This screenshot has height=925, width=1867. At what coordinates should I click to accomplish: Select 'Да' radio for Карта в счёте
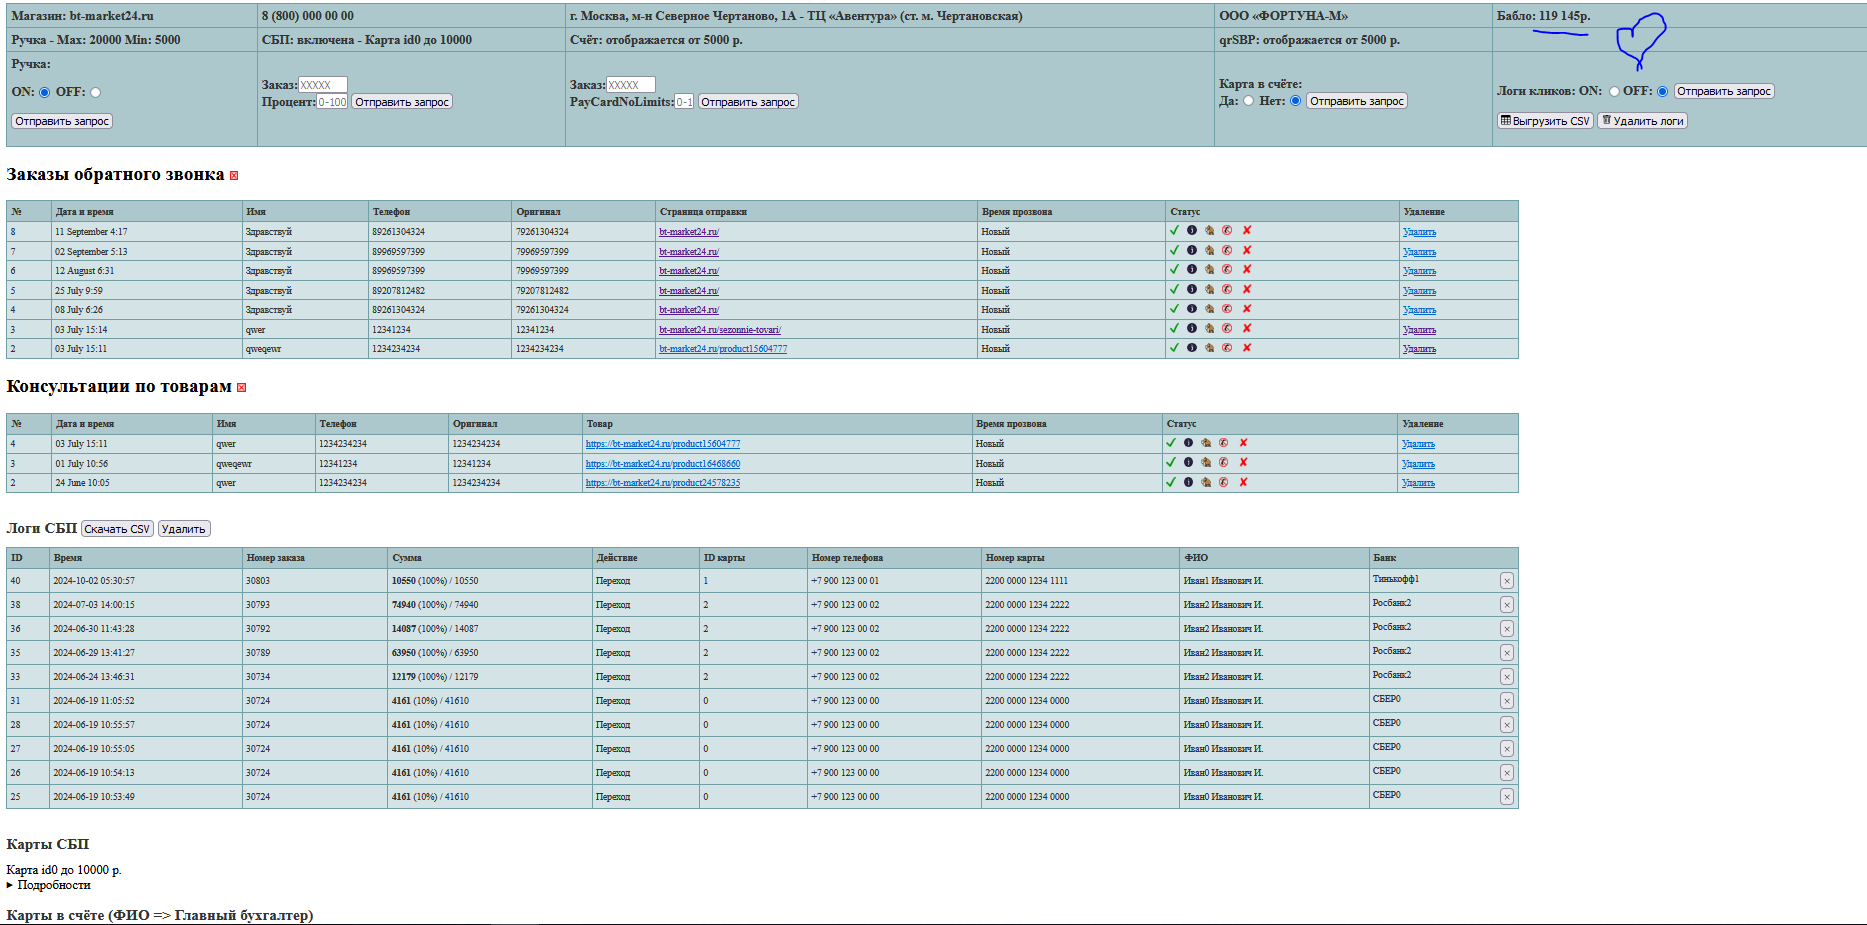(1249, 101)
